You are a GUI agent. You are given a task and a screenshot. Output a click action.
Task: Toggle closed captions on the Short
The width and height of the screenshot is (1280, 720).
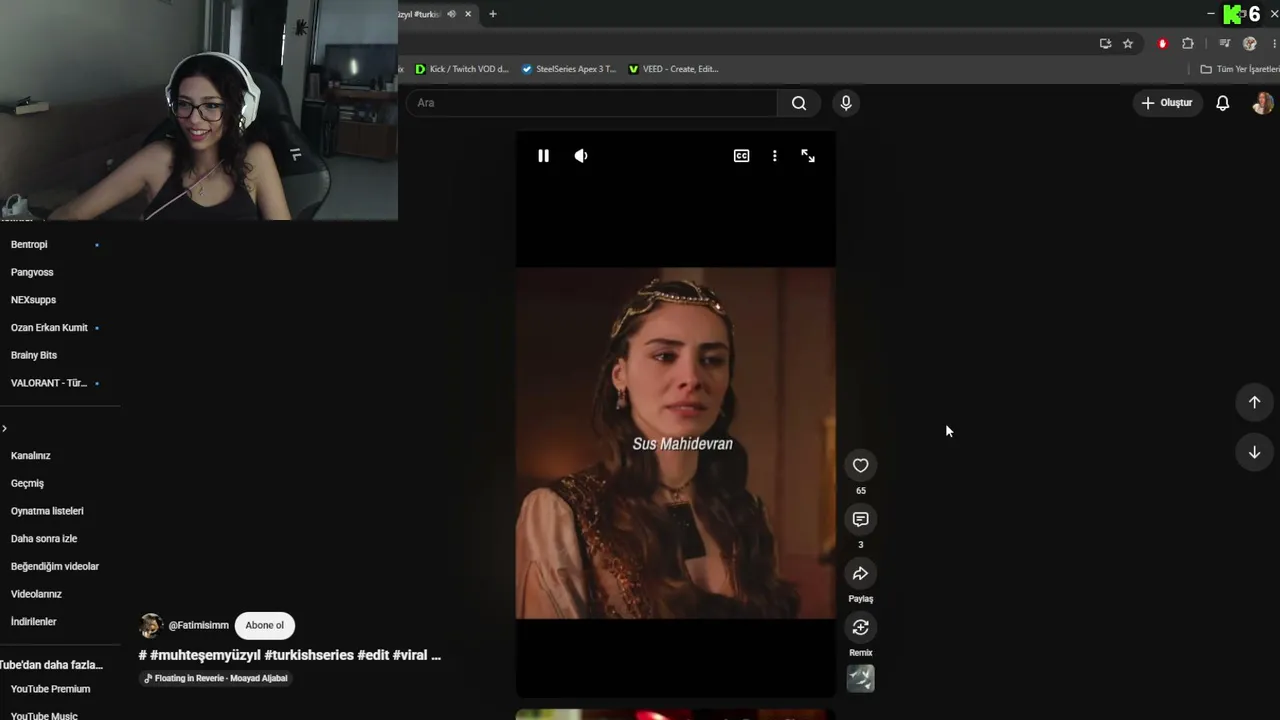[x=741, y=156]
